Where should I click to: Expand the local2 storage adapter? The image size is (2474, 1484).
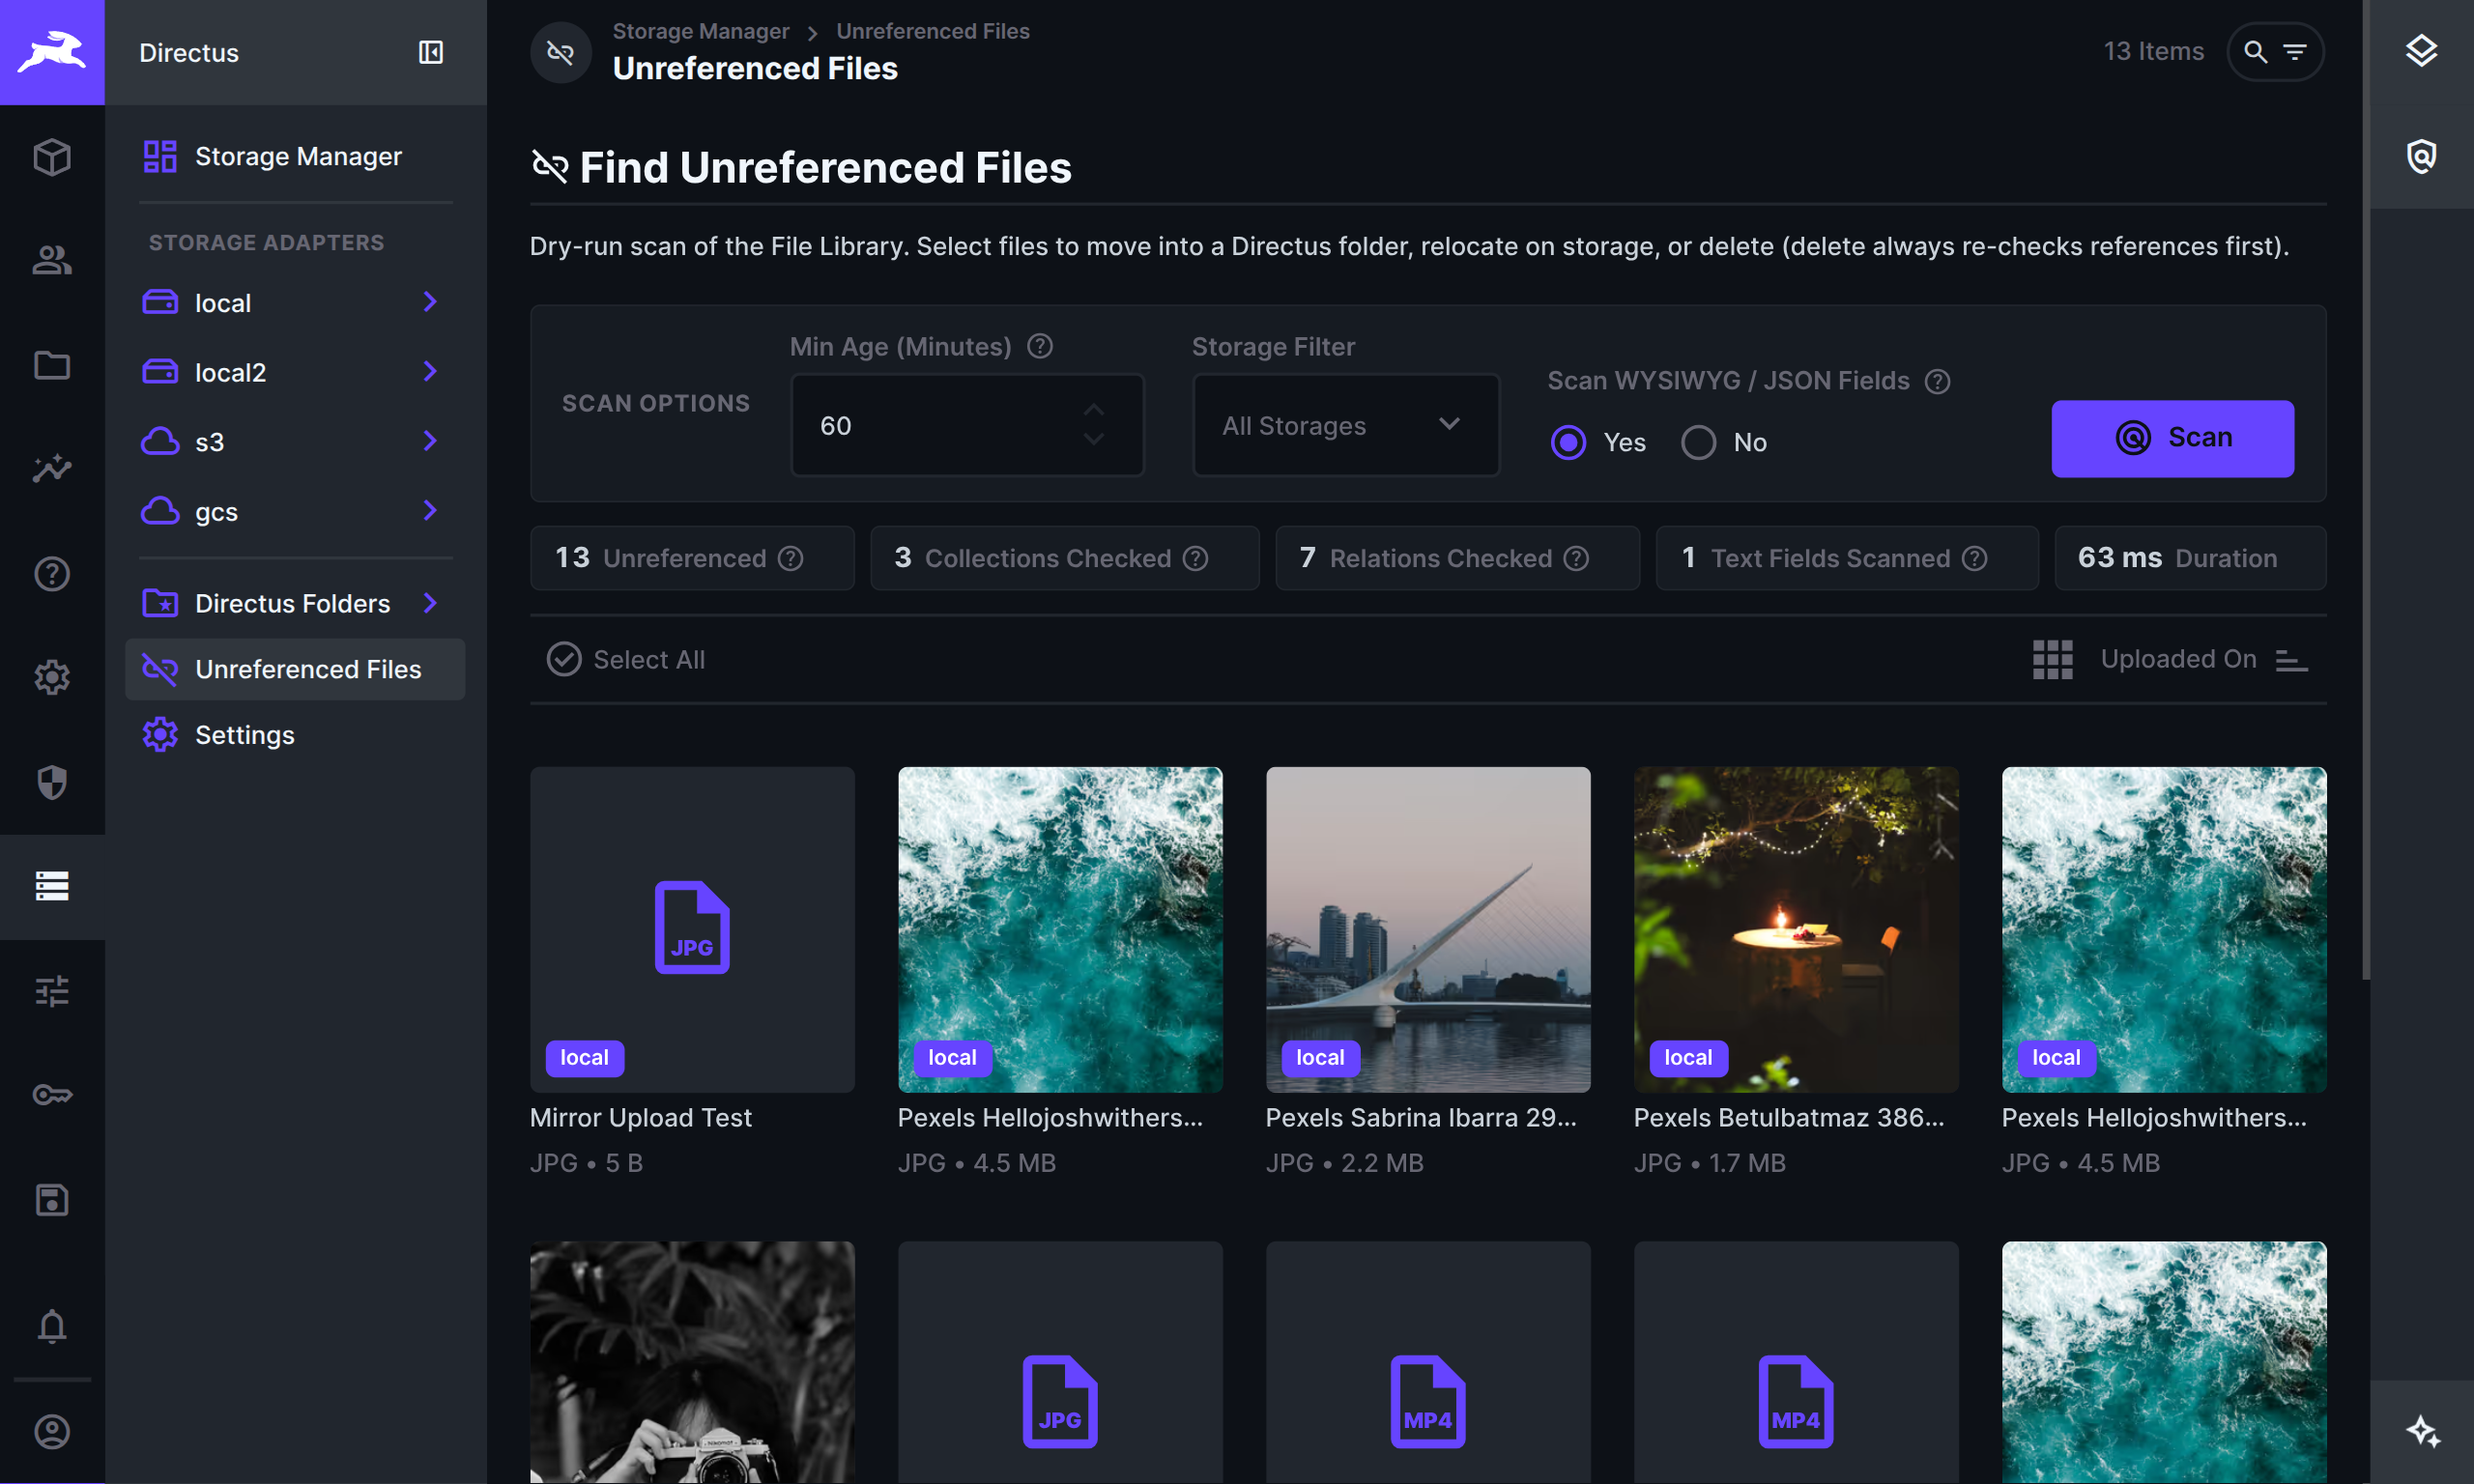tap(430, 372)
